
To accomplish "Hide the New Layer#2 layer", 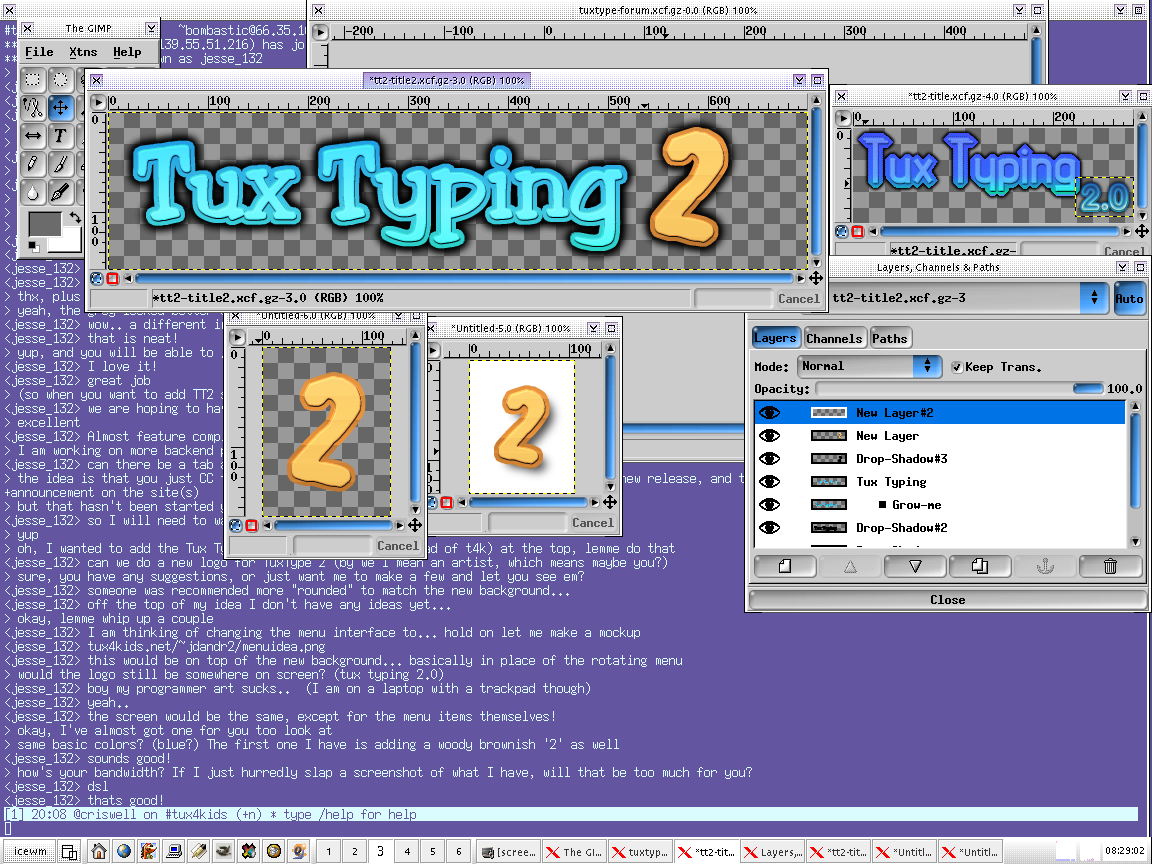I will tap(769, 413).
